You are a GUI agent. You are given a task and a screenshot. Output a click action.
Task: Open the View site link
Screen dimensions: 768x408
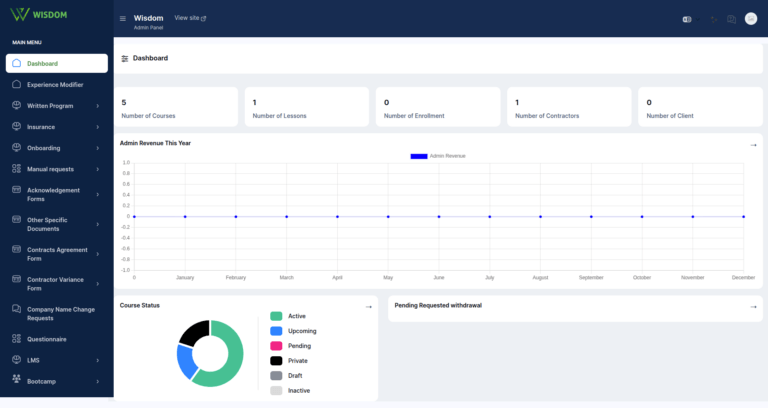coord(190,18)
